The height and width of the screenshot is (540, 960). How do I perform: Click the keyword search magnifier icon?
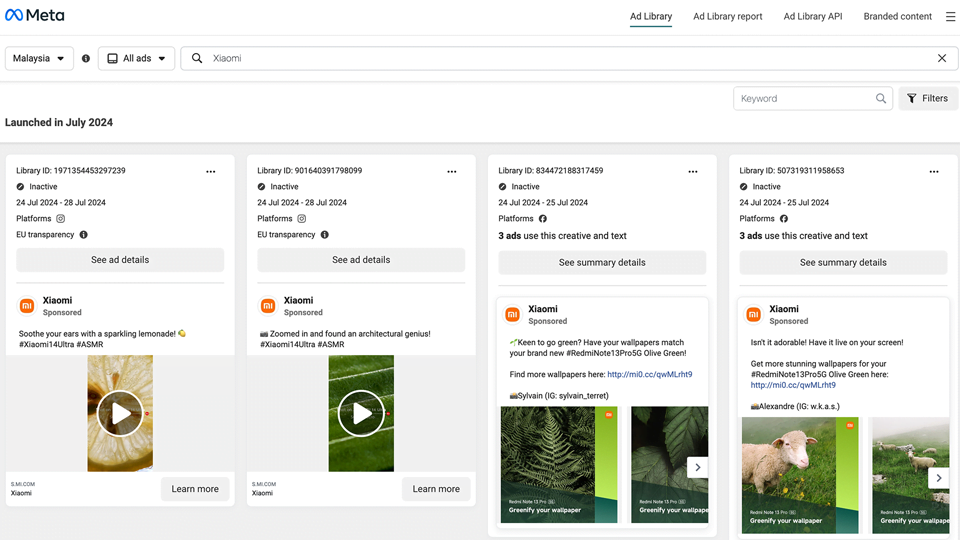[x=880, y=98]
